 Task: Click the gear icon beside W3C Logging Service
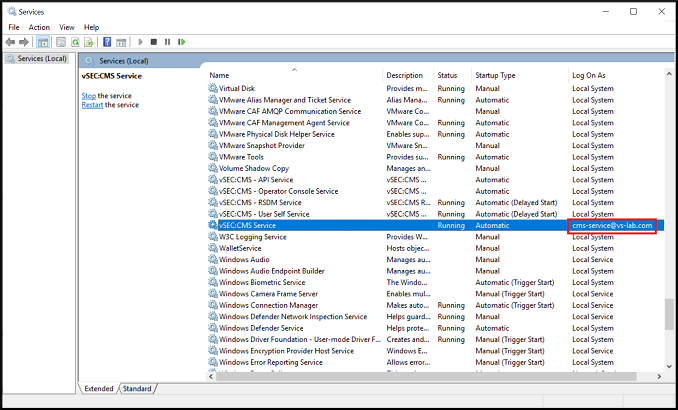(213, 237)
